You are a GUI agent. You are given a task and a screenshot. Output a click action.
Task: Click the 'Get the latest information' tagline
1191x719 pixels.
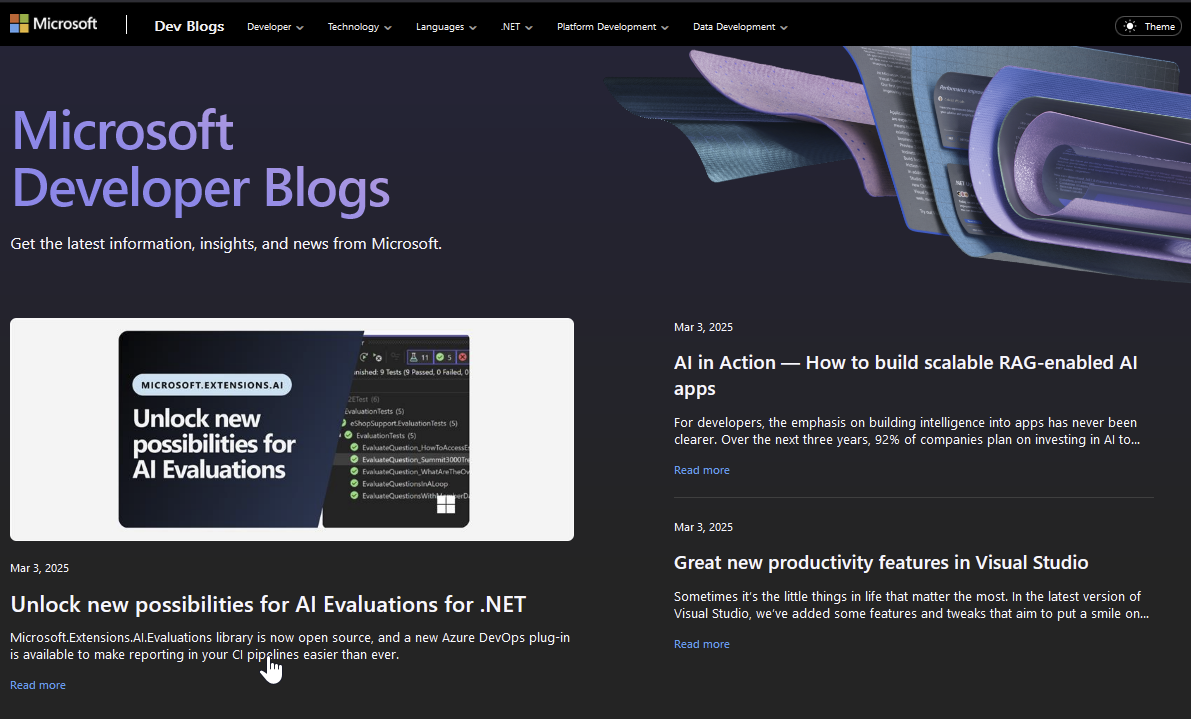[226, 244]
